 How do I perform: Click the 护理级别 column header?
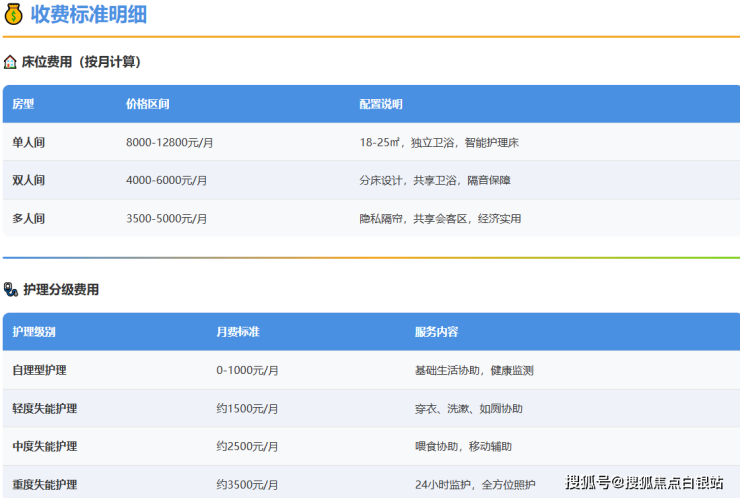point(34,332)
